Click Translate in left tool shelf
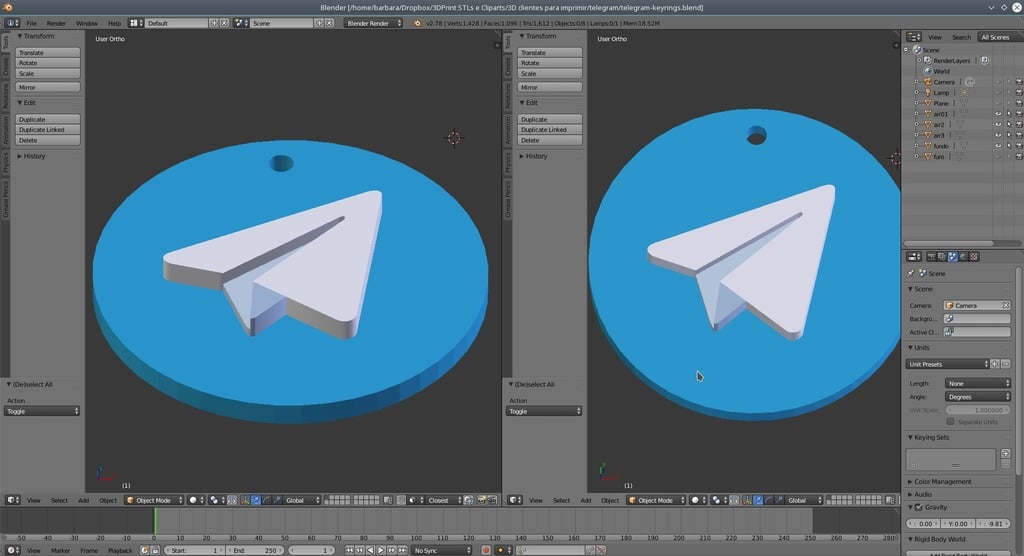Viewport: 1024px width, 556px height. (x=48, y=52)
